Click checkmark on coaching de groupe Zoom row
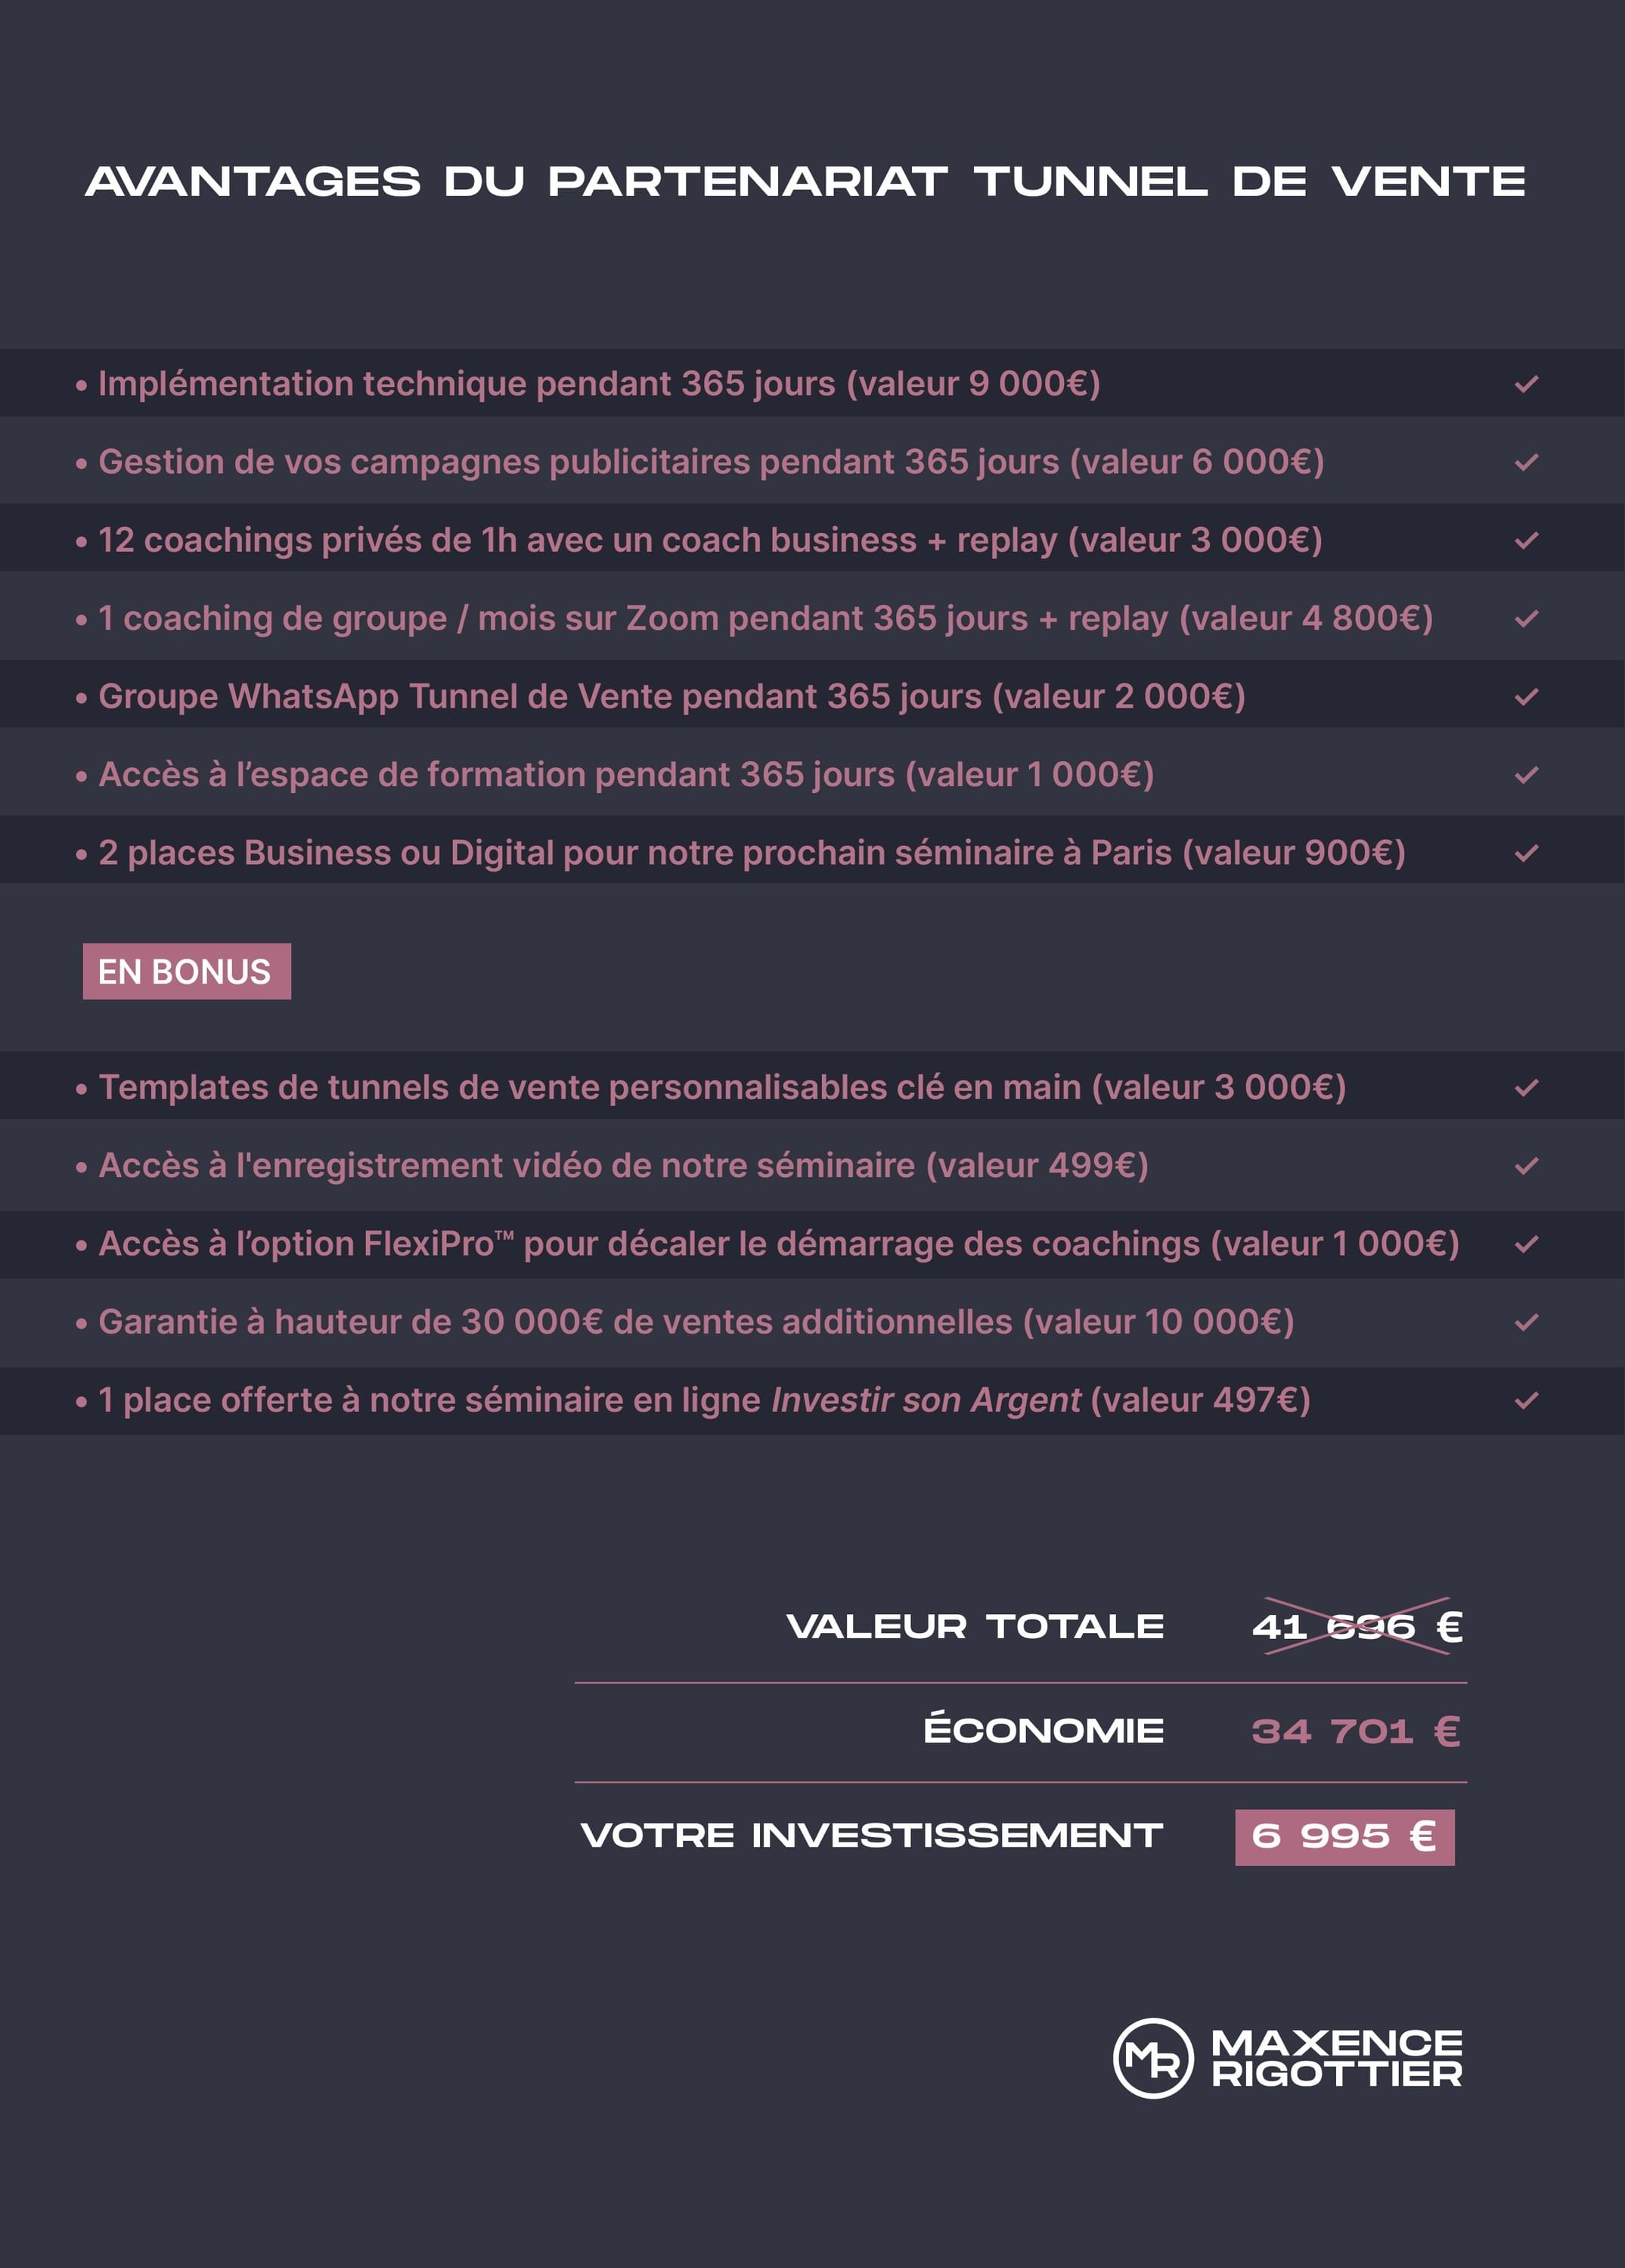Screen dimensions: 1625x2268 (x=1526, y=618)
